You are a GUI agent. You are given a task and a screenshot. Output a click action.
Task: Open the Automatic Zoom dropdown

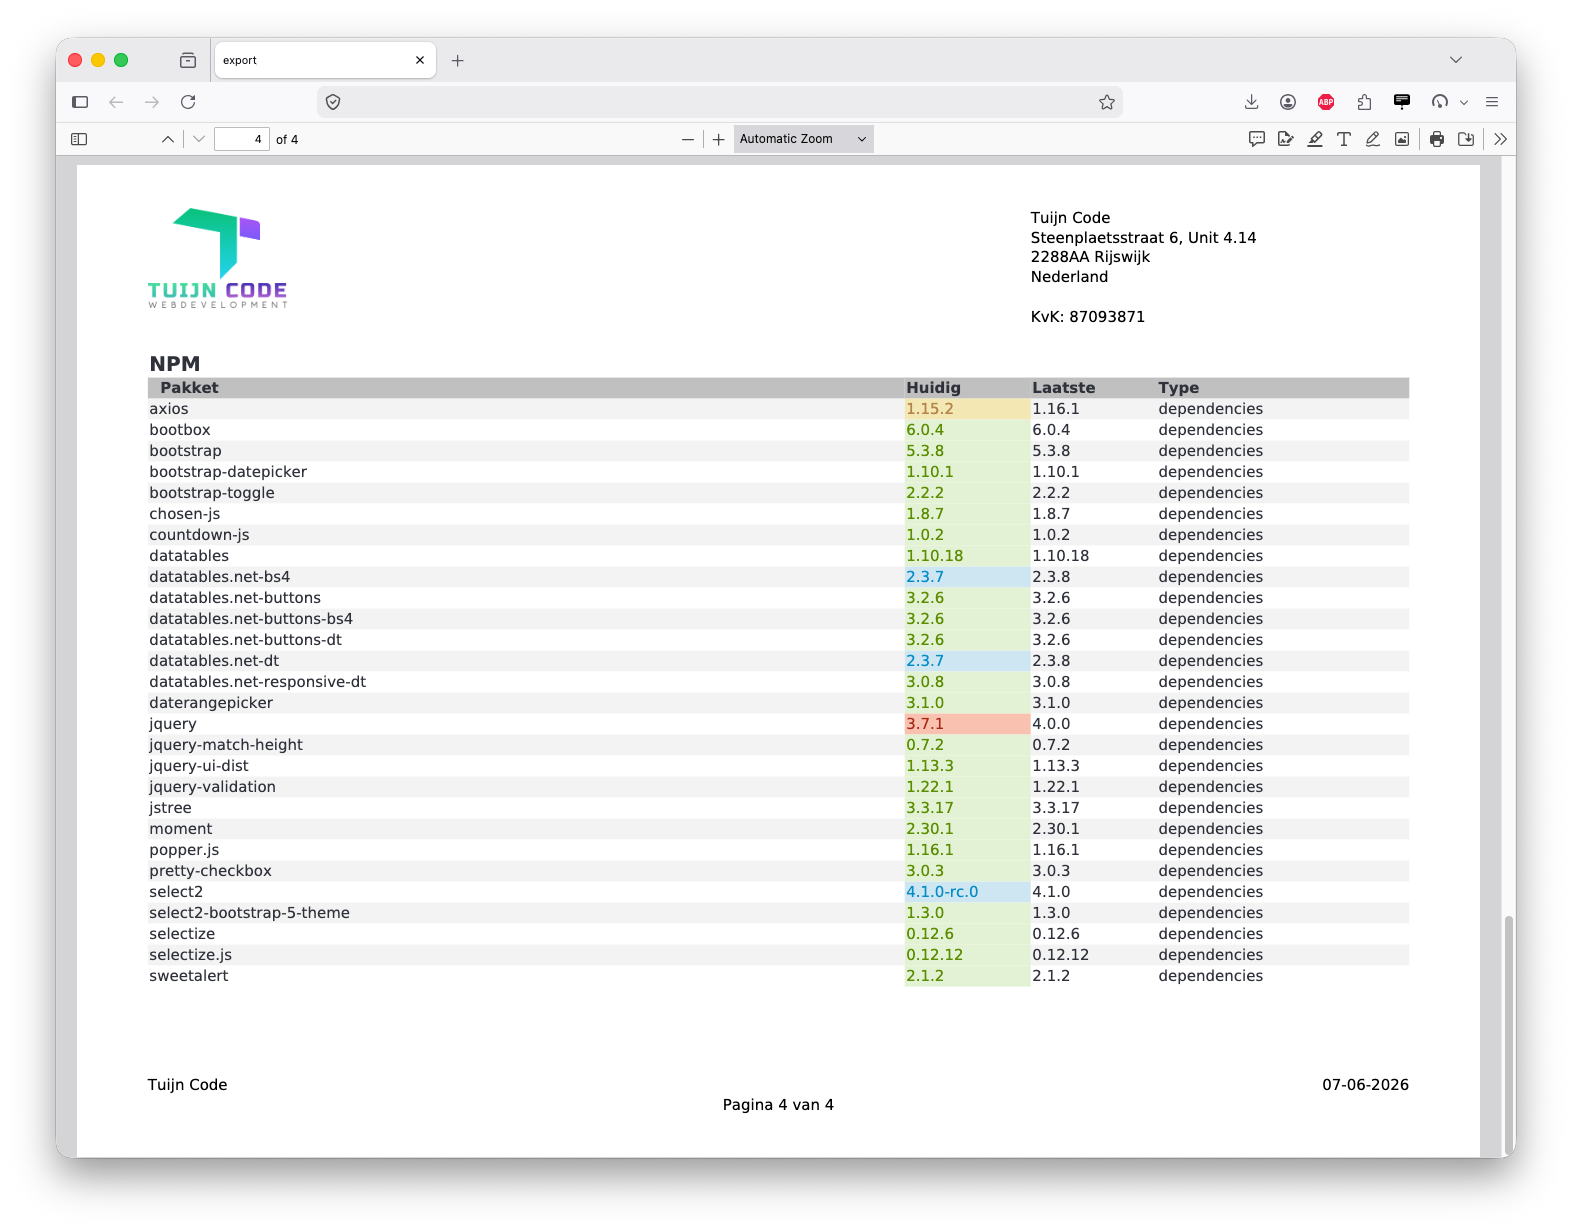(x=804, y=139)
